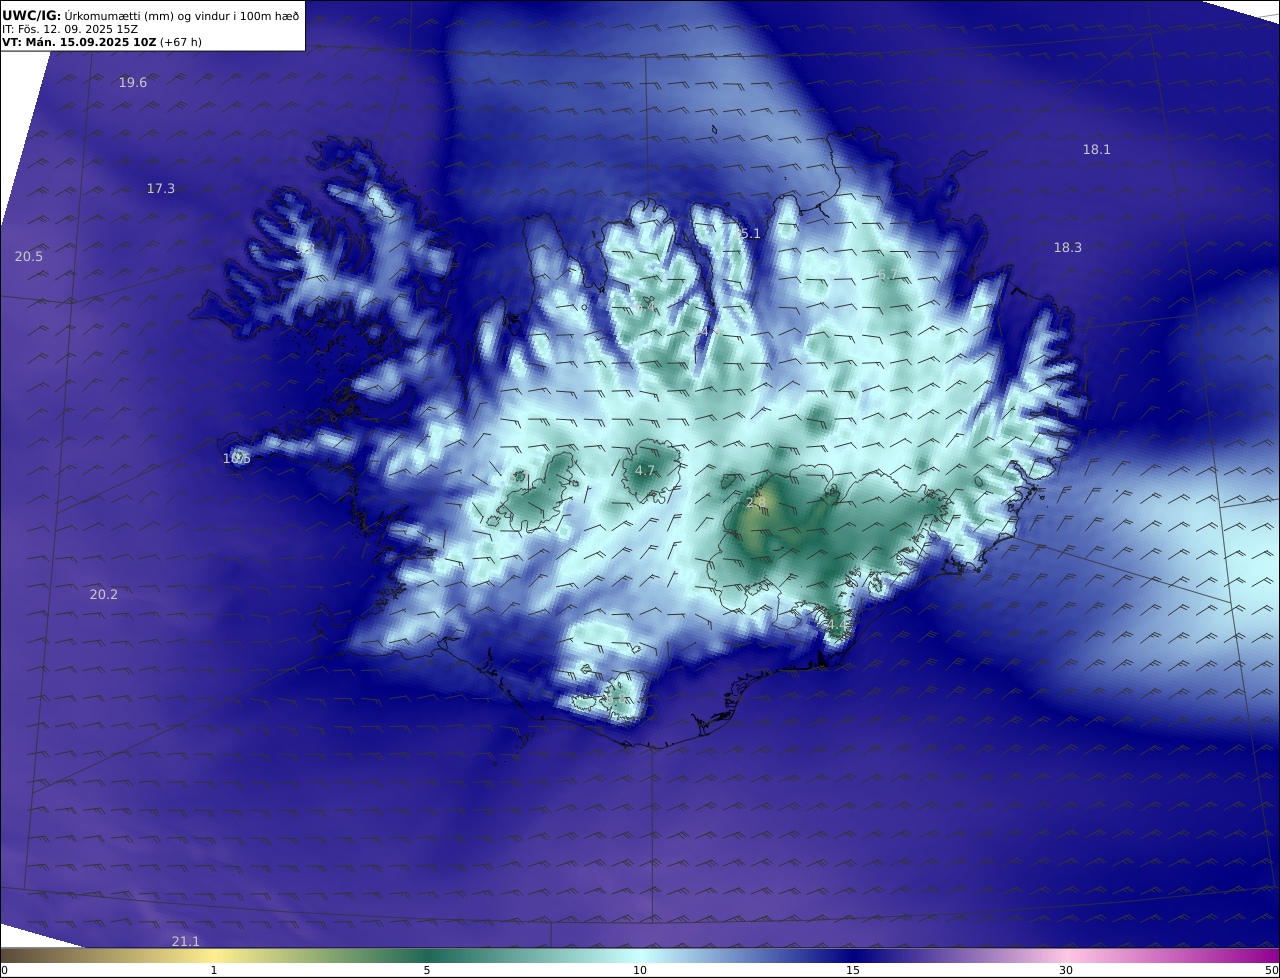Click the 10.5 value at the peninsula tip
The width and height of the screenshot is (1280, 978).
(237, 459)
